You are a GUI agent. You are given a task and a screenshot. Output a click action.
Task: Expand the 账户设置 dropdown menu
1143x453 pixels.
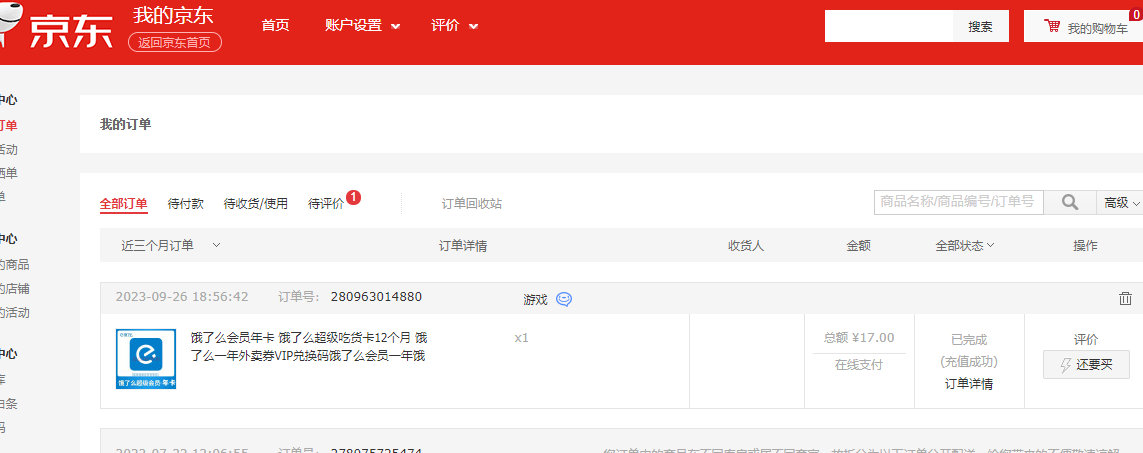[362, 25]
